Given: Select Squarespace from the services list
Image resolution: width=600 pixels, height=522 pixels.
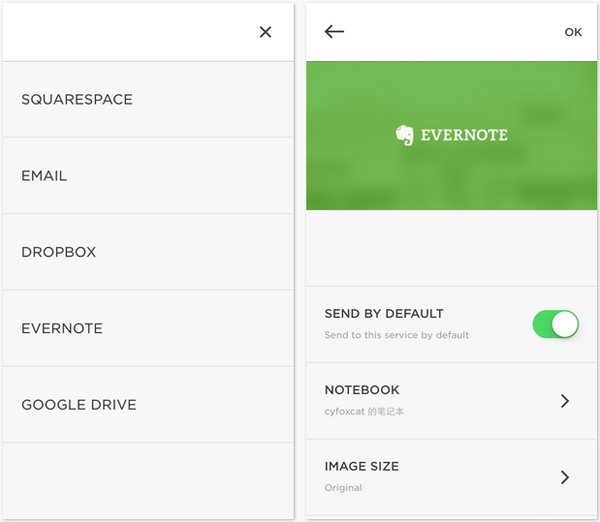Looking at the screenshot, I should click(148, 100).
